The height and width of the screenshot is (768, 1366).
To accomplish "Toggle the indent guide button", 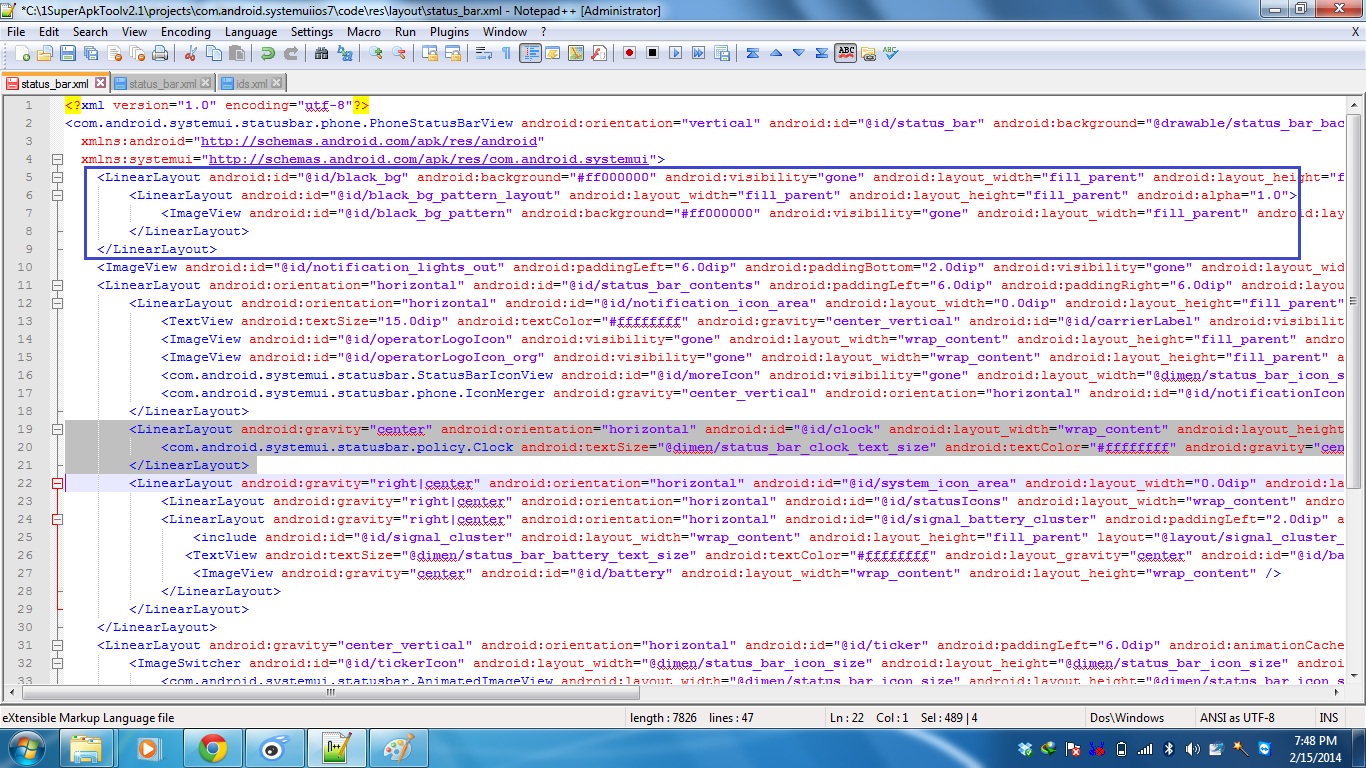I will pyautogui.click(x=530, y=53).
